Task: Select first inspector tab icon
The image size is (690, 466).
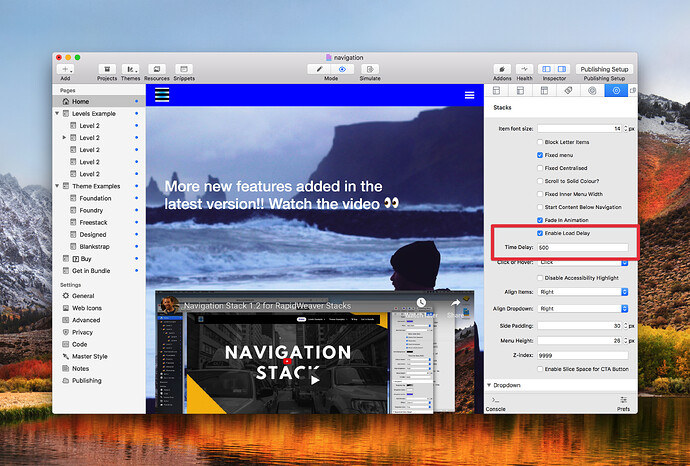Action: (x=496, y=90)
